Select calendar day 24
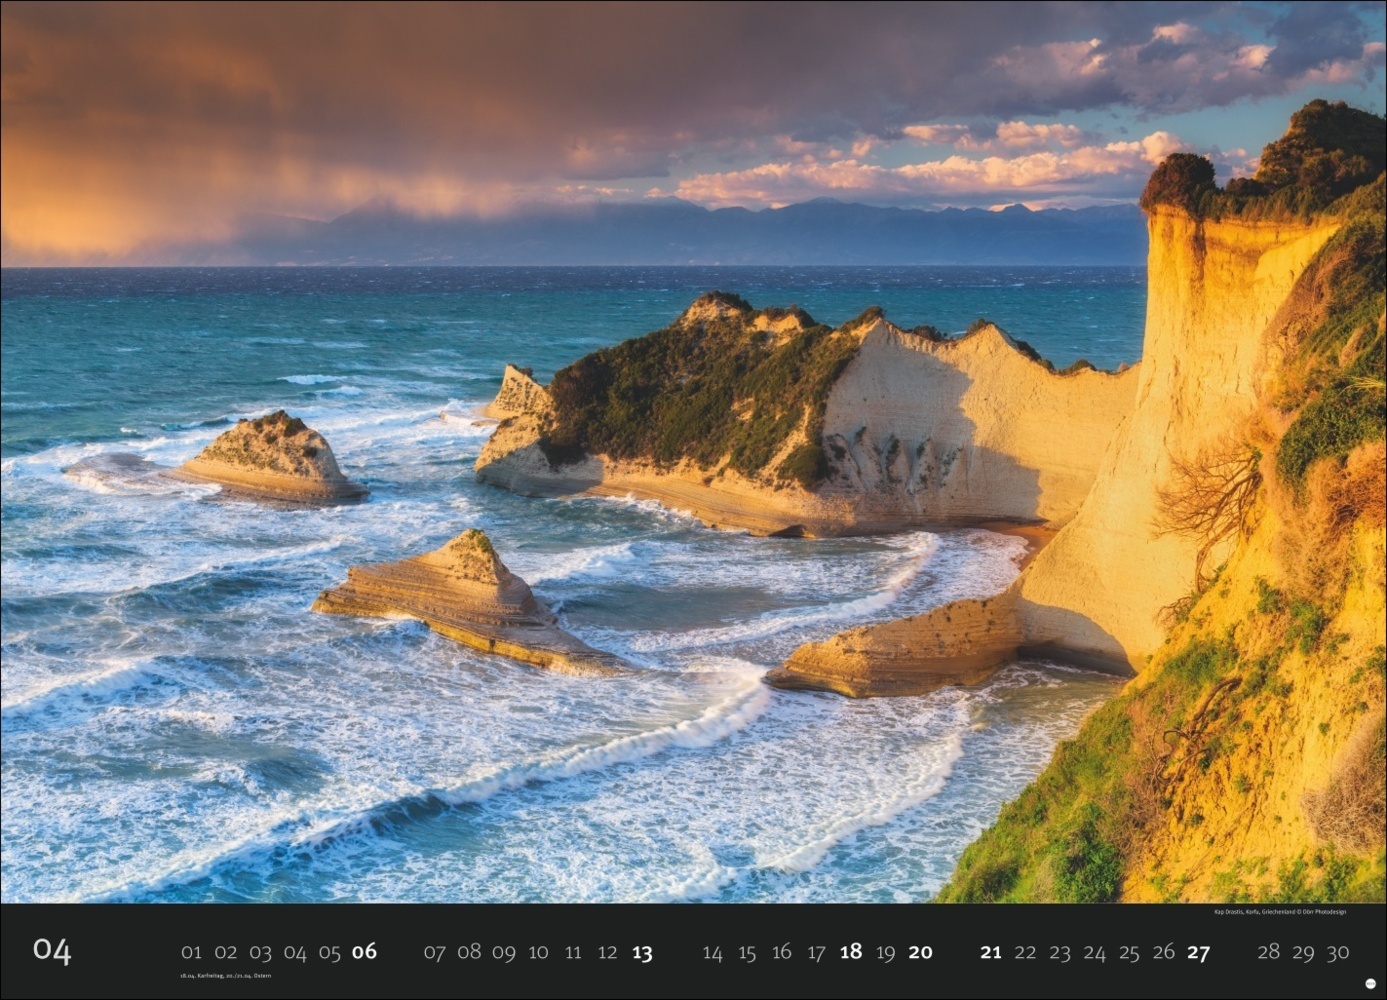 pos(1095,953)
